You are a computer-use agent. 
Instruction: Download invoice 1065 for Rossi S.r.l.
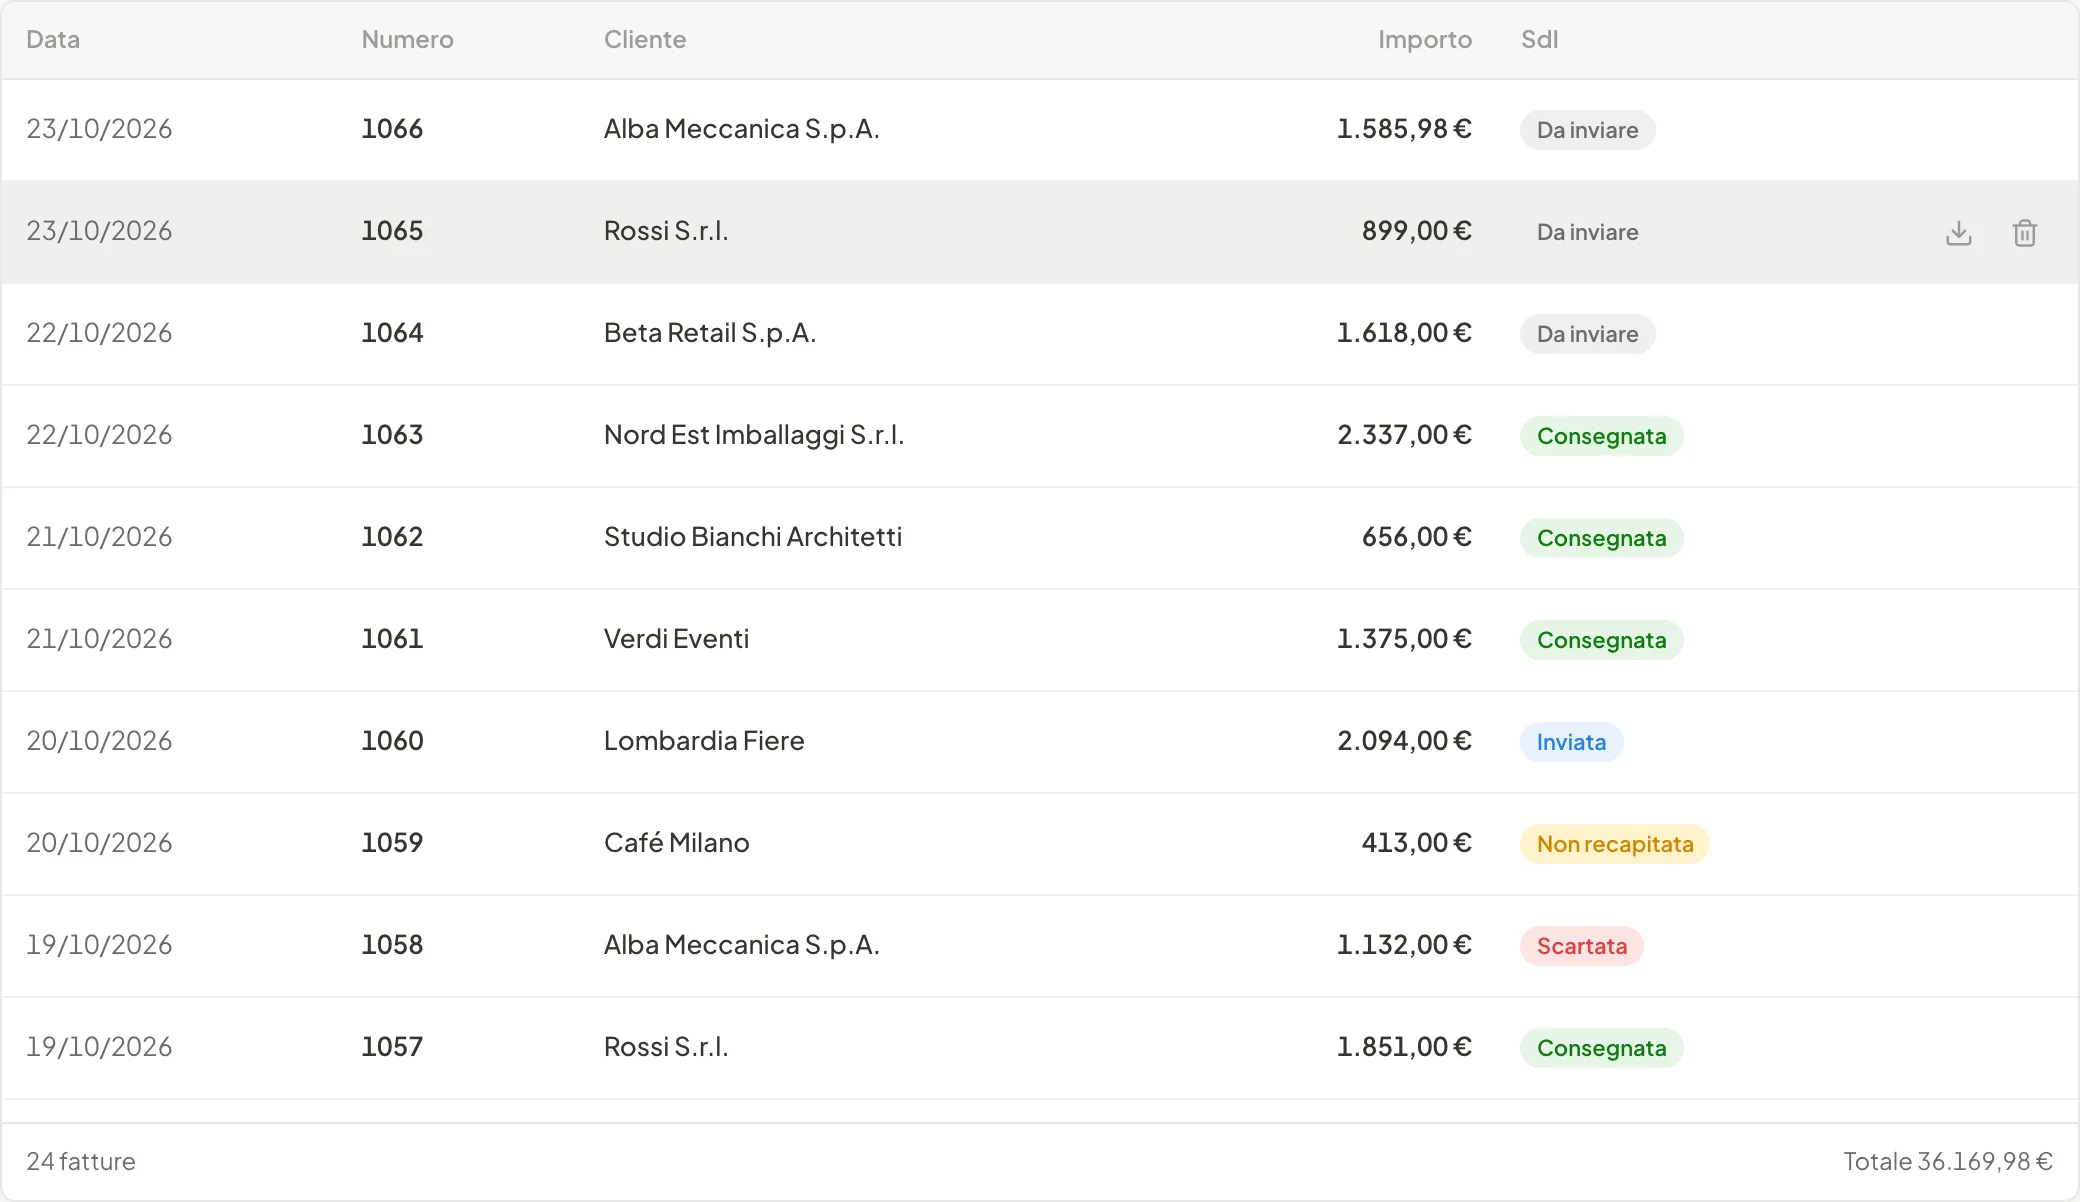point(1959,233)
